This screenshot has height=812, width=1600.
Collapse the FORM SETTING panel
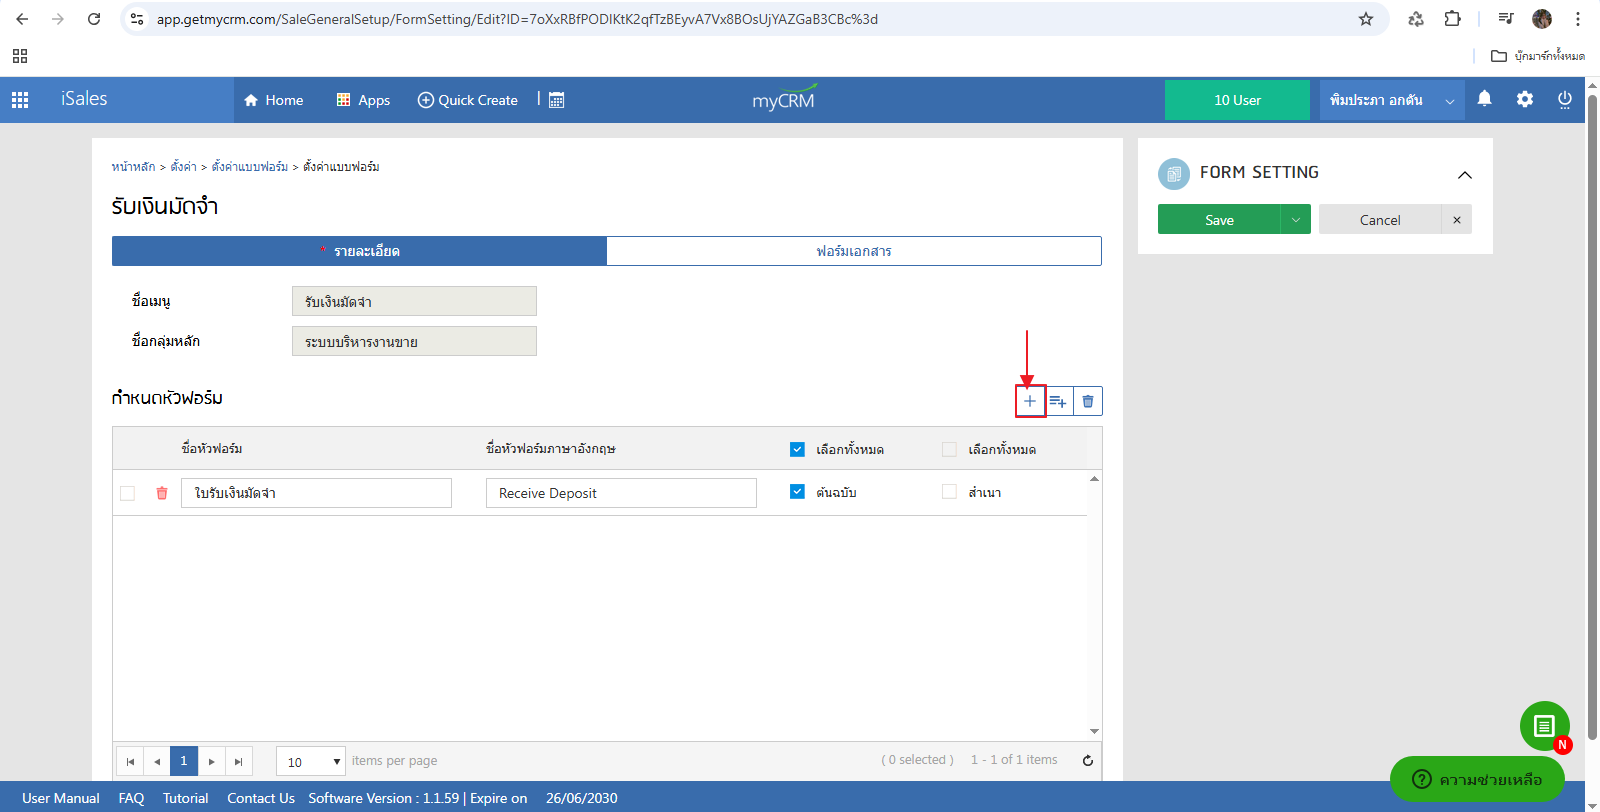[1464, 175]
